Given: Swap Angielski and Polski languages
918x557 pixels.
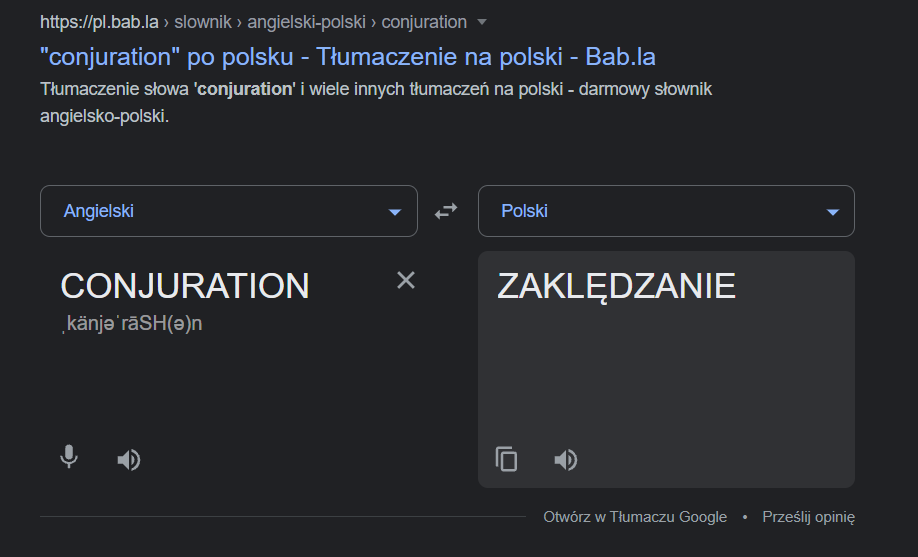Looking at the screenshot, I should (446, 211).
